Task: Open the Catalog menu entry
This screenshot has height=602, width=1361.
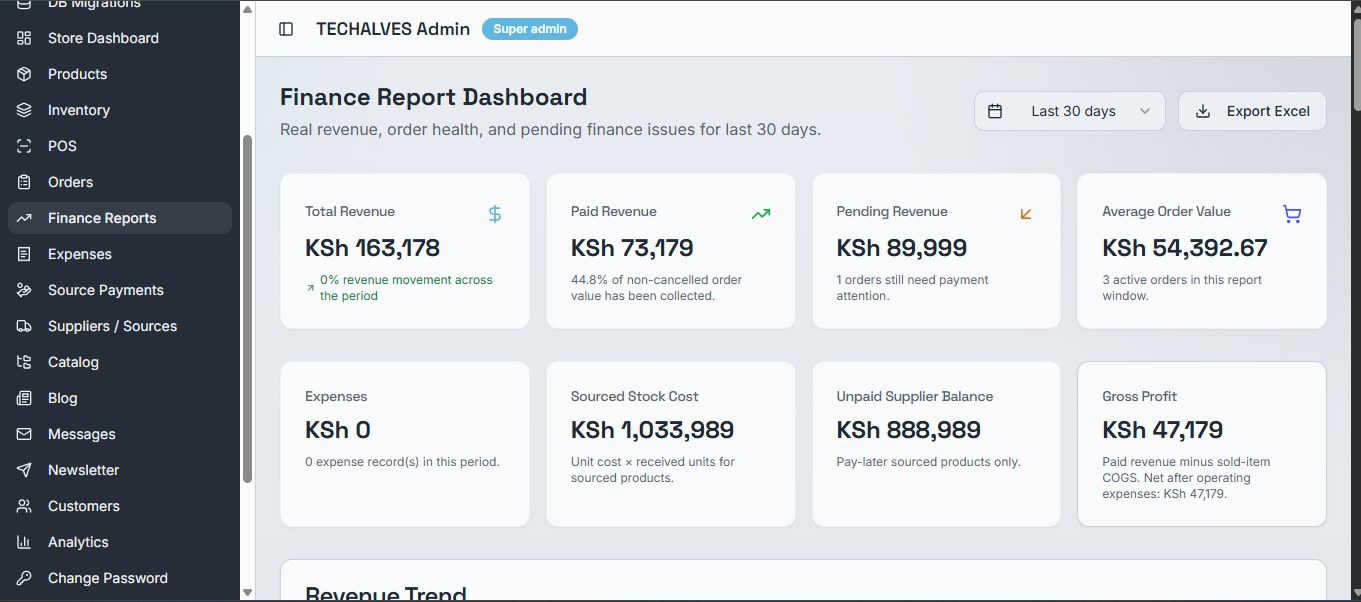Action: [120, 362]
